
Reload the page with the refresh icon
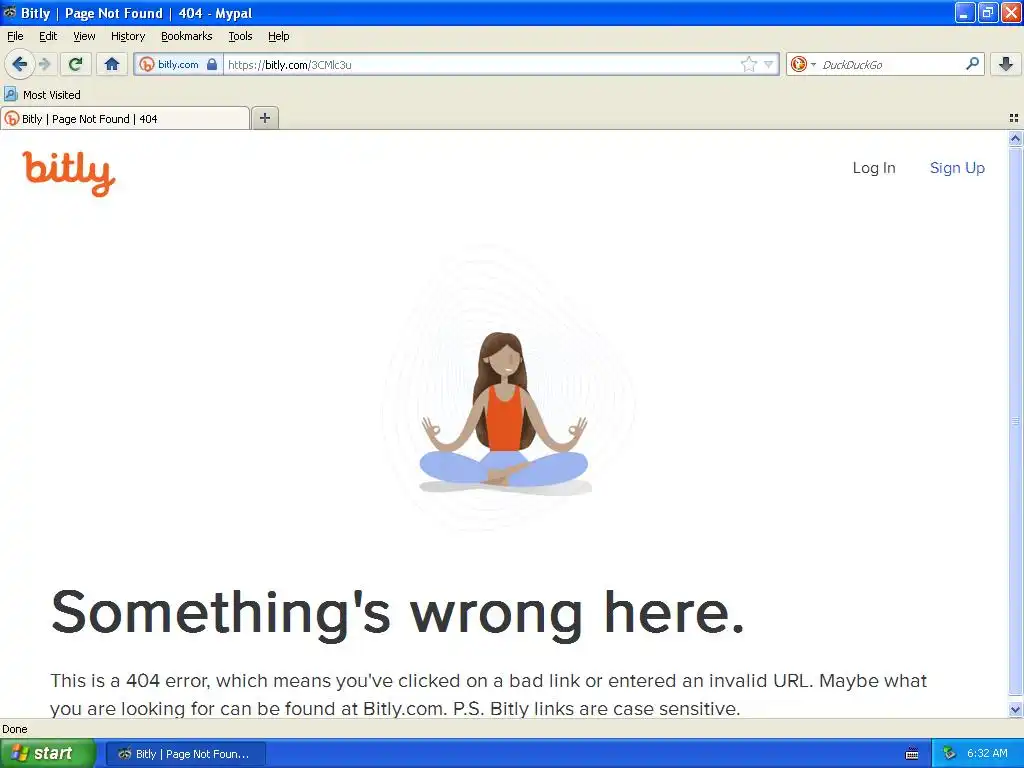pyautogui.click(x=76, y=64)
